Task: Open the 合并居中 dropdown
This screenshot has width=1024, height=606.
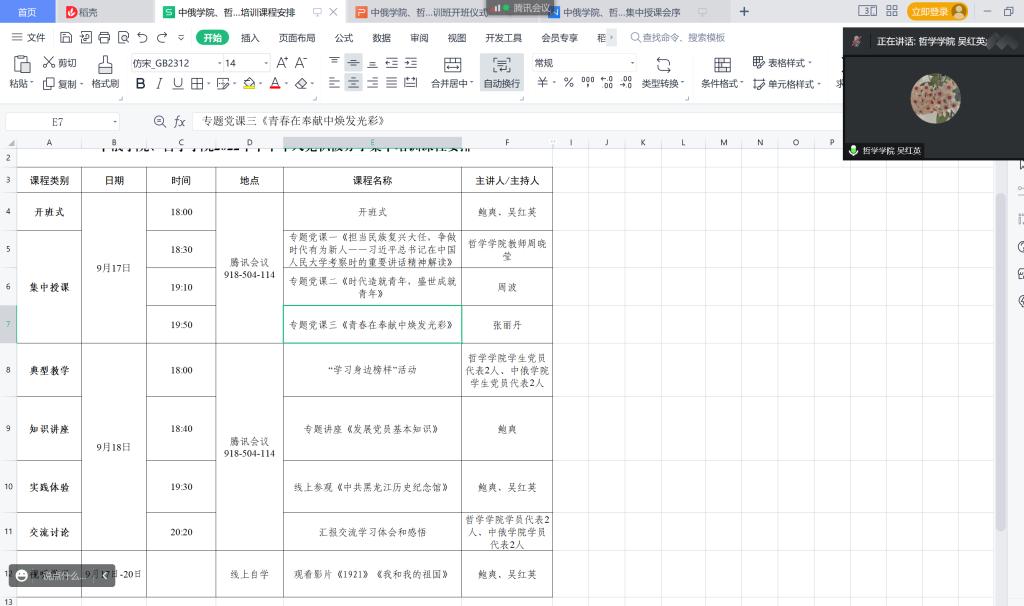Action: pos(472,84)
